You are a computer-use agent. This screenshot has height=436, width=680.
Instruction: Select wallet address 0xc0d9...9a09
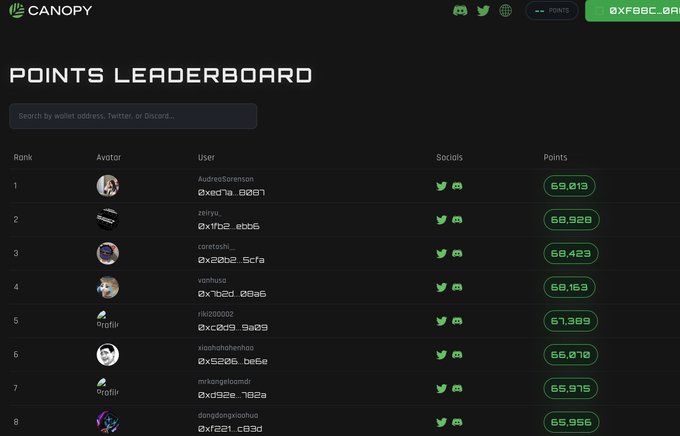point(233,328)
